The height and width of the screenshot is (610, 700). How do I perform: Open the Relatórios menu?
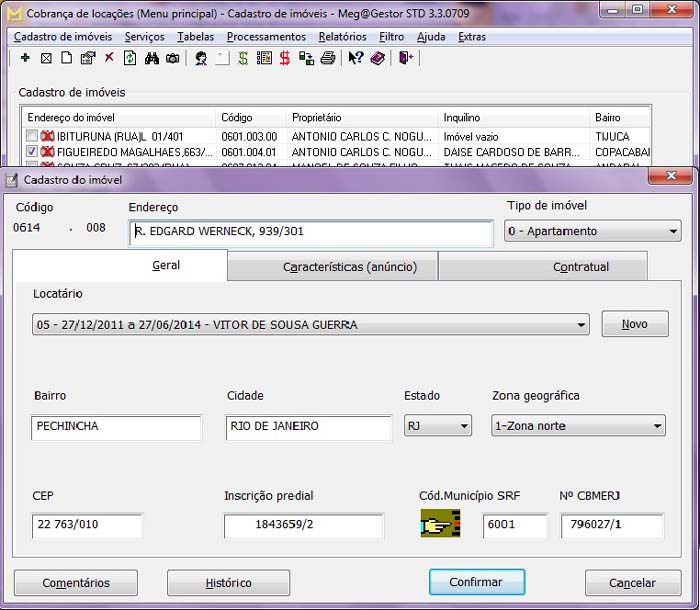[x=342, y=37]
